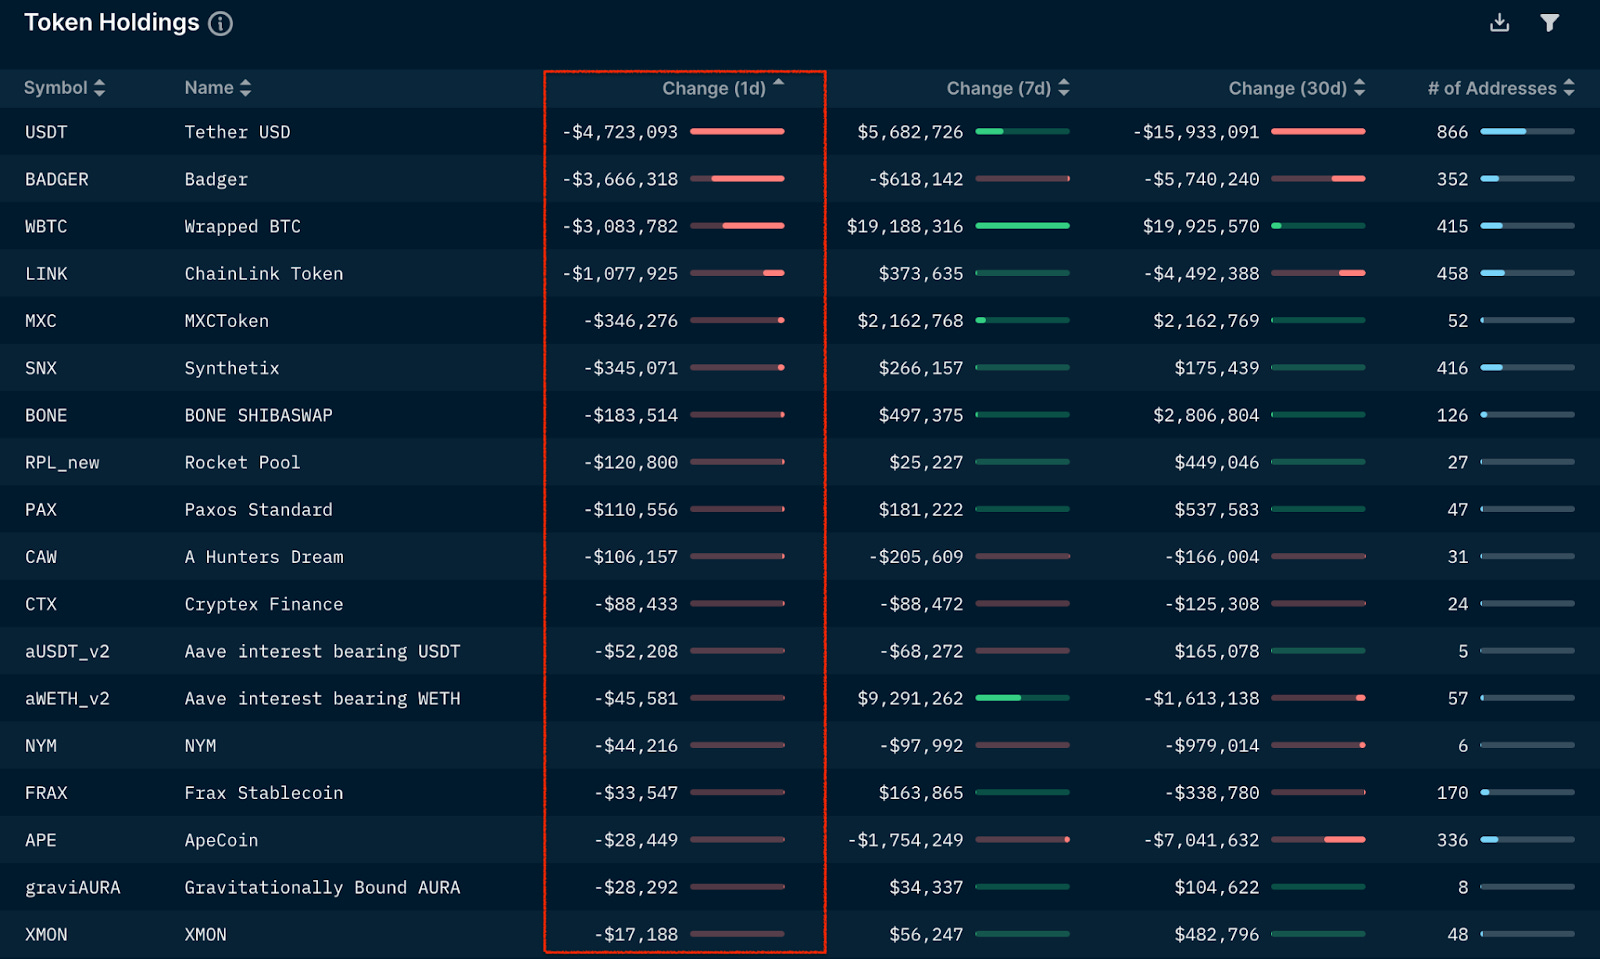Image resolution: width=1600 pixels, height=959 pixels.
Task: Click the Tether USD name
Action: click(237, 132)
